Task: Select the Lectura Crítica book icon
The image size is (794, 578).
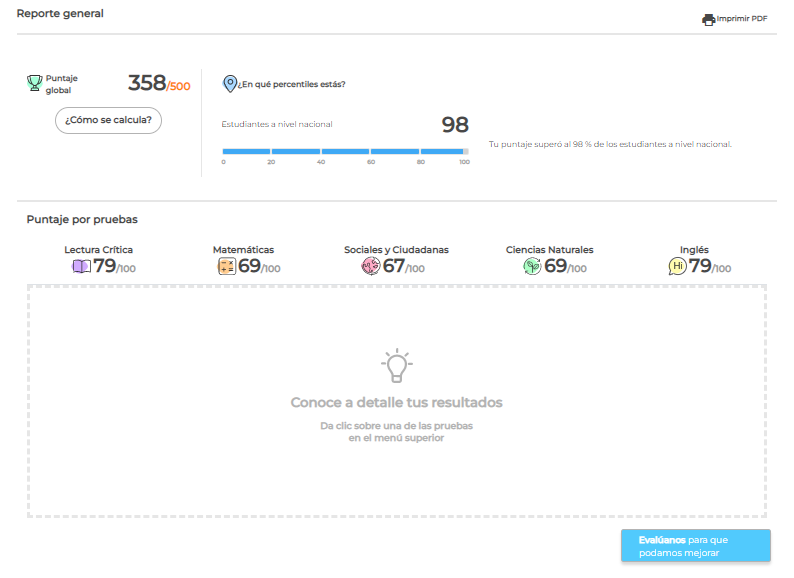Action: click(81, 267)
